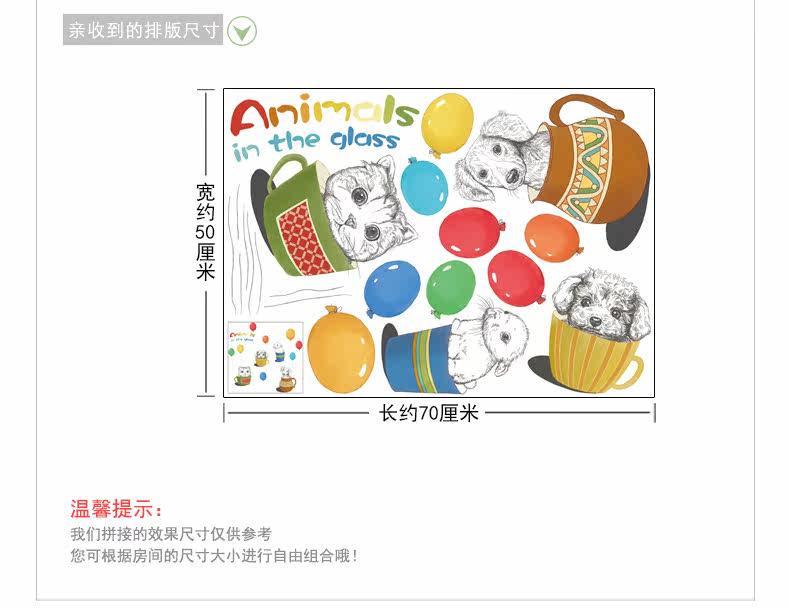This screenshot has width=790, height=608.
Task: Click the 'in the glass' subtitle text
Action: click(x=316, y=144)
